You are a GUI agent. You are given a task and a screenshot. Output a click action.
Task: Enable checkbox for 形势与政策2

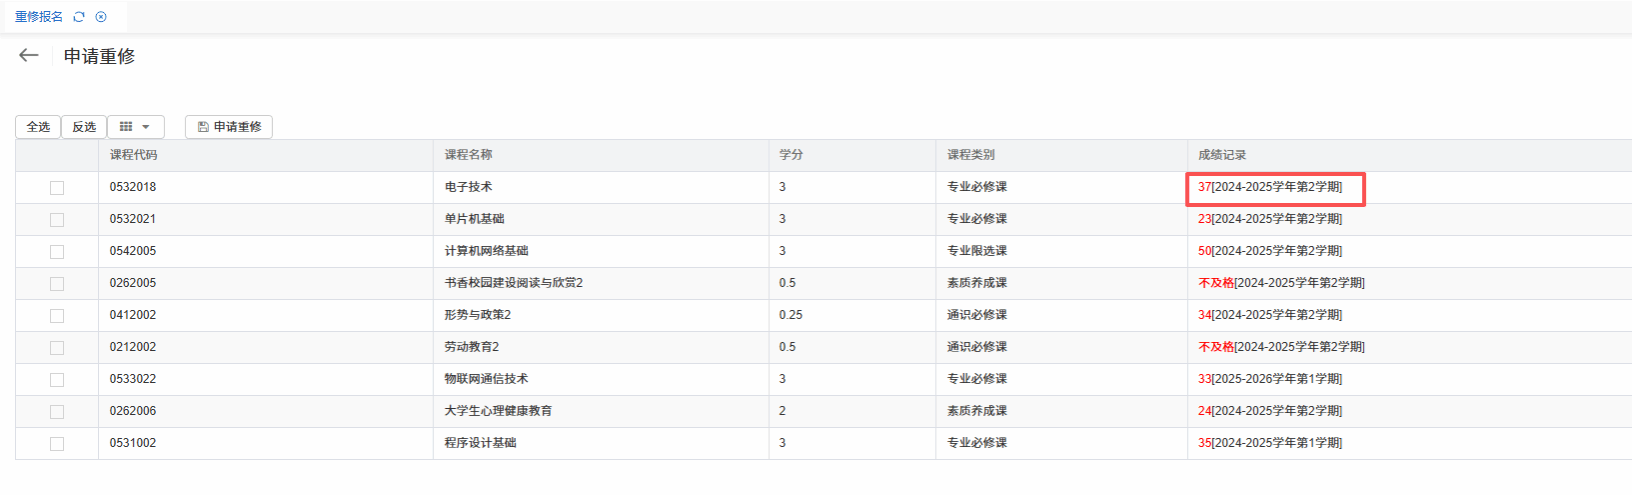(57, 316)
